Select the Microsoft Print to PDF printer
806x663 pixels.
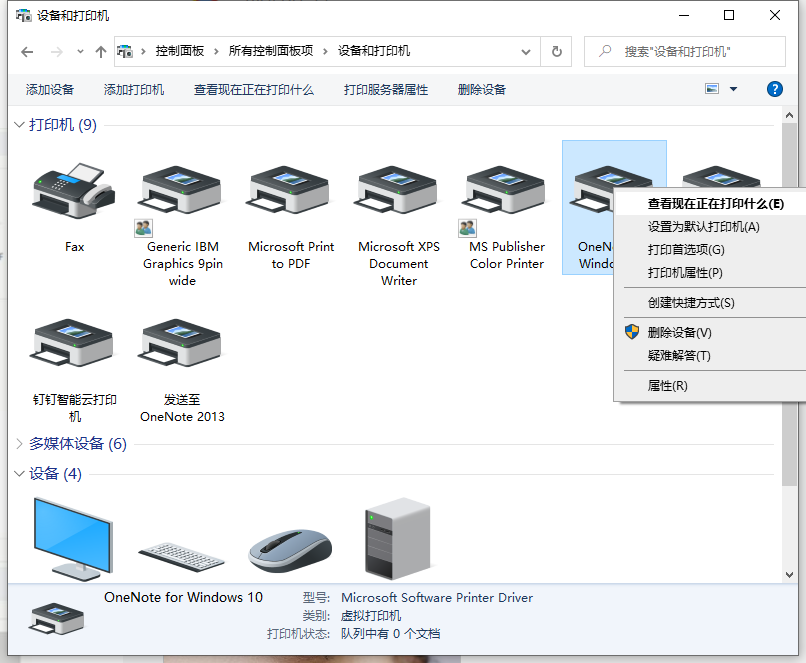pos(290,190)
